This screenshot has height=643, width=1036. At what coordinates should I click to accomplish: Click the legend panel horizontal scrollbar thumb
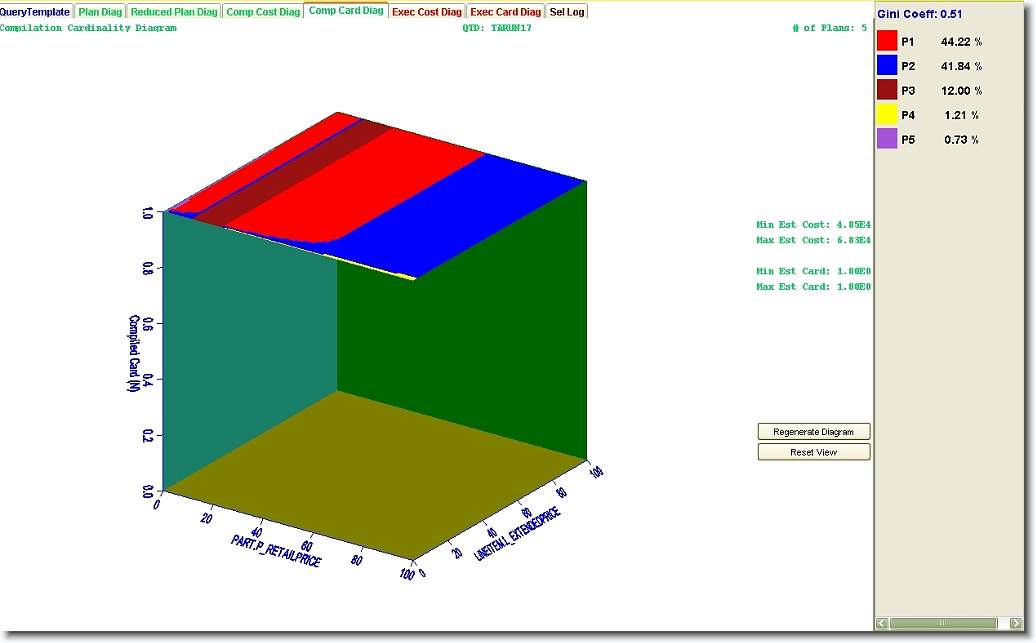942,623
